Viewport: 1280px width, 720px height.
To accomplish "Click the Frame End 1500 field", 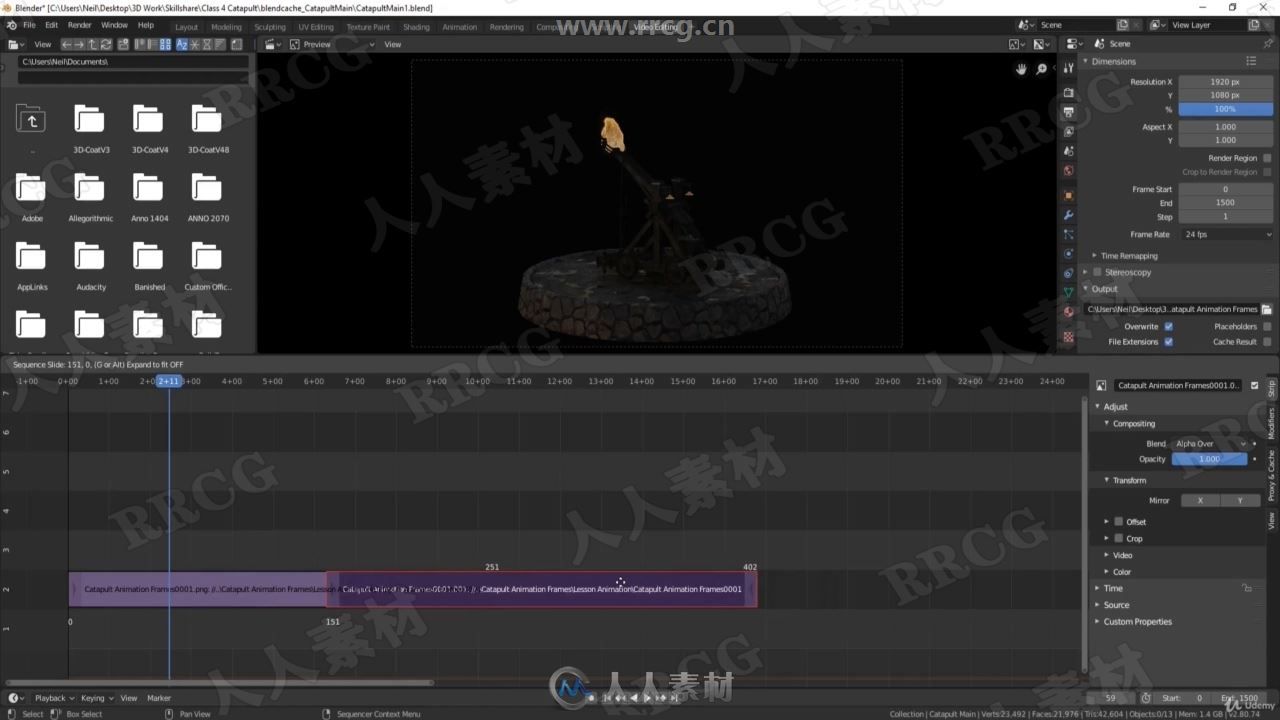I will (1225, 202).
